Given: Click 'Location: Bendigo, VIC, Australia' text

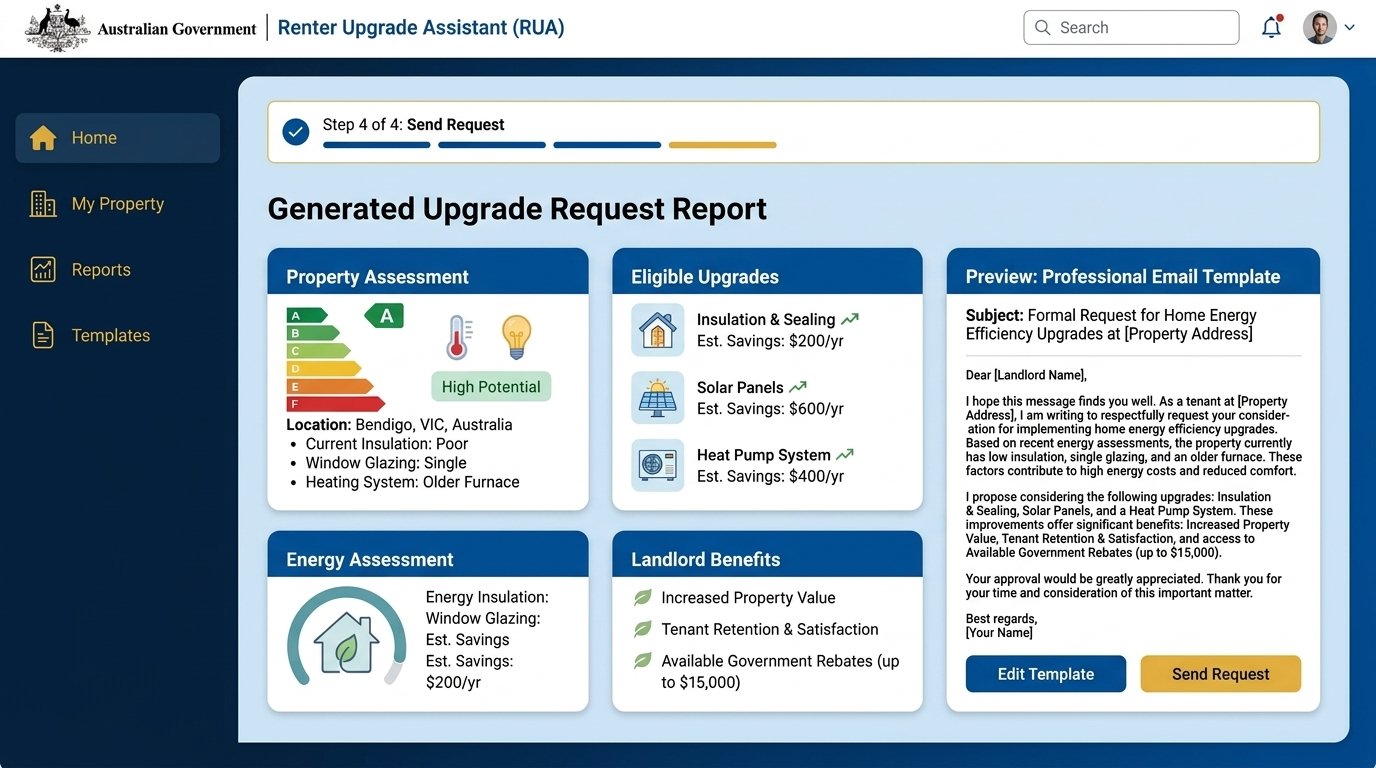Looking at the screenshot, I should (x=399, y=425).
